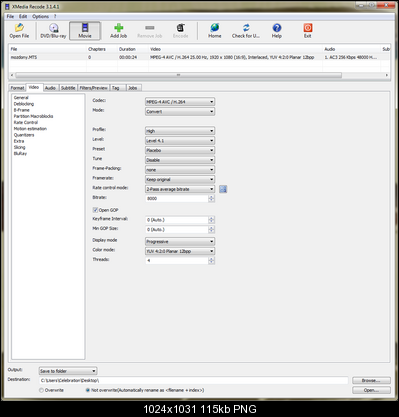This screenshot has height=417, width=399.
Task: Open the Edit menu
Action: (23, 16)
